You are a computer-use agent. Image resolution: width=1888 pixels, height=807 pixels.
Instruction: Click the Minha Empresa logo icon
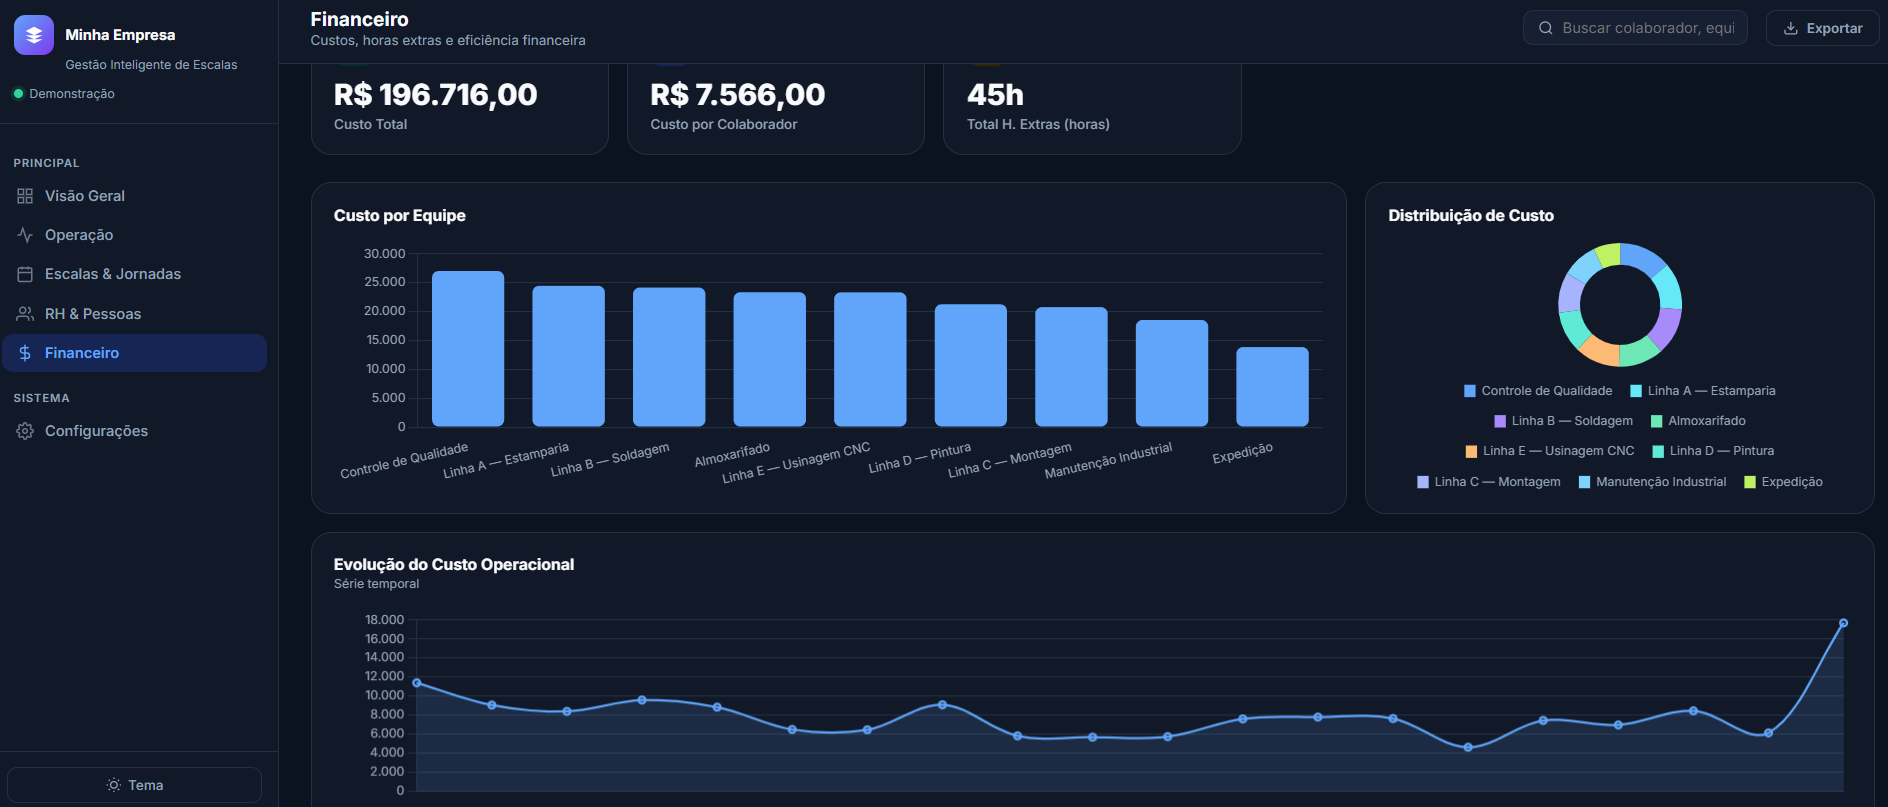34,35
